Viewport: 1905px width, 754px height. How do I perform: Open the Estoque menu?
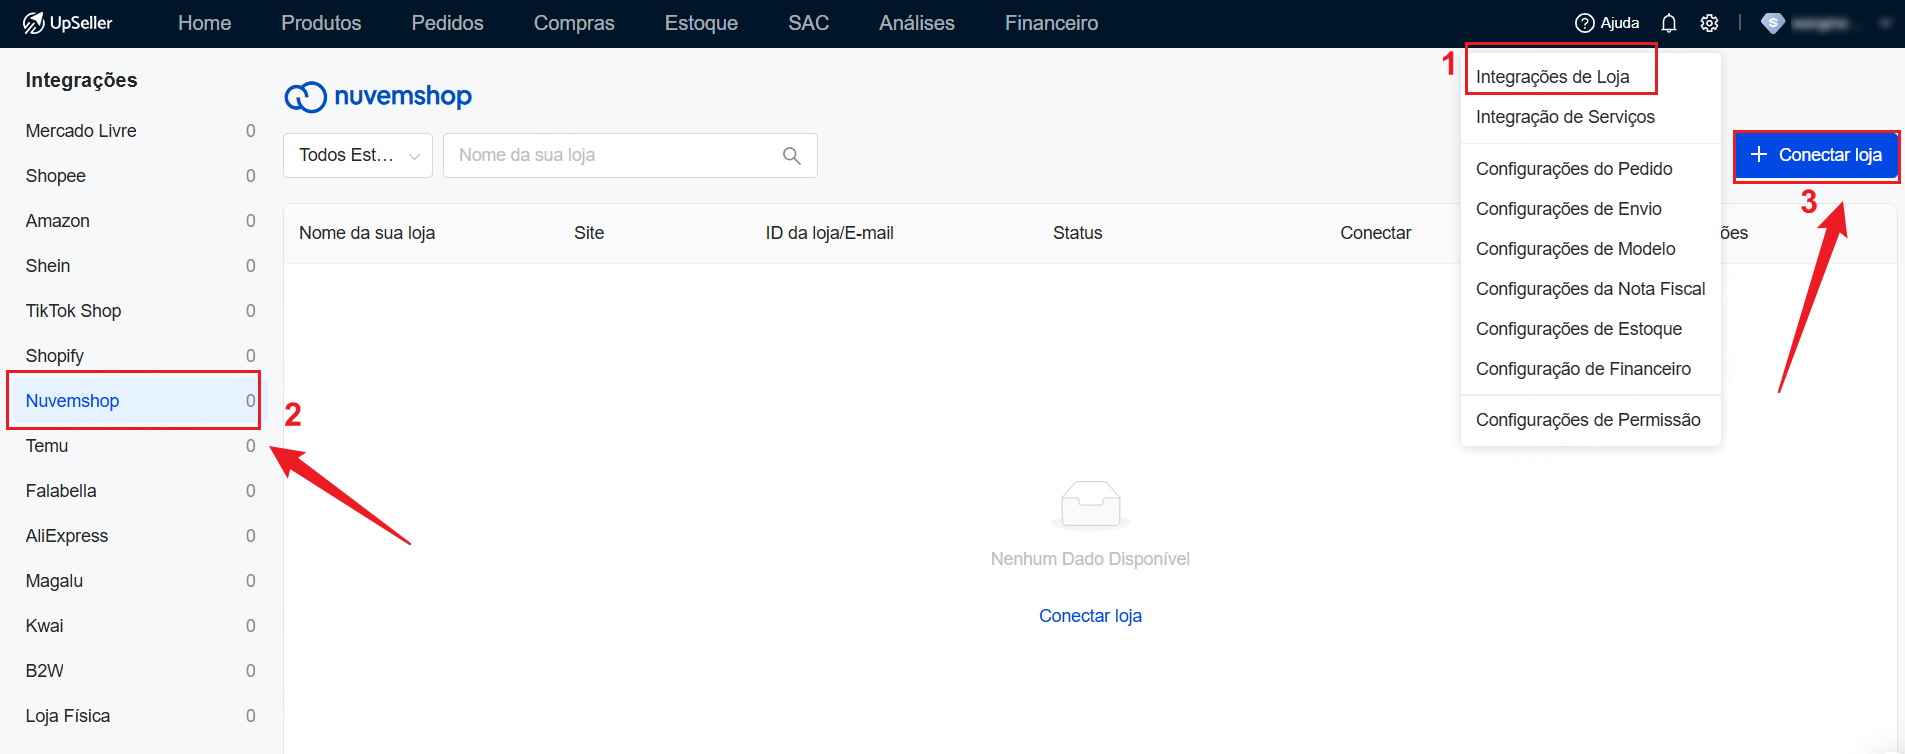(x=701, y=23)
